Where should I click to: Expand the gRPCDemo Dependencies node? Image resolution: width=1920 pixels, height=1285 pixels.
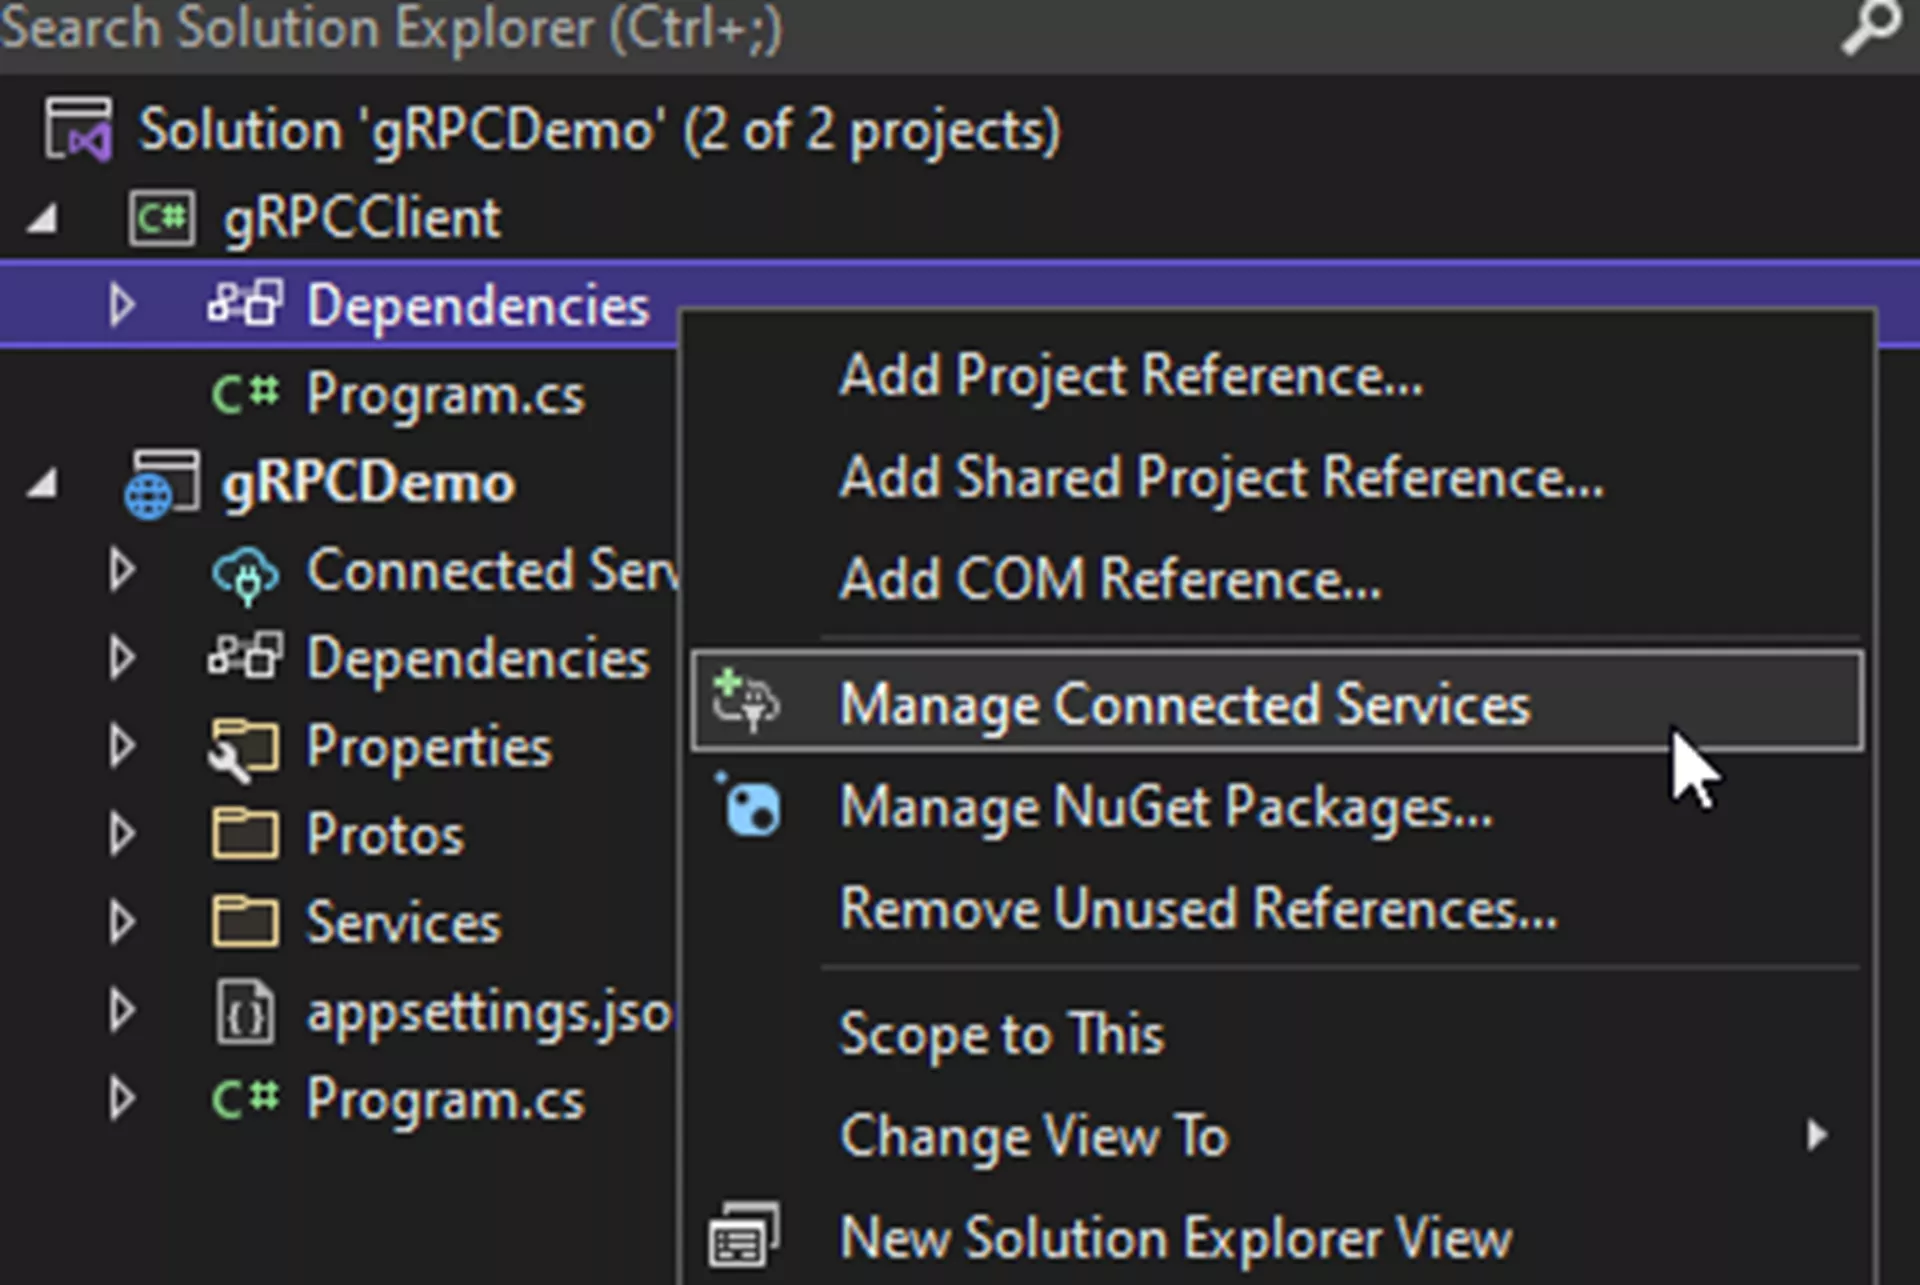122,659
